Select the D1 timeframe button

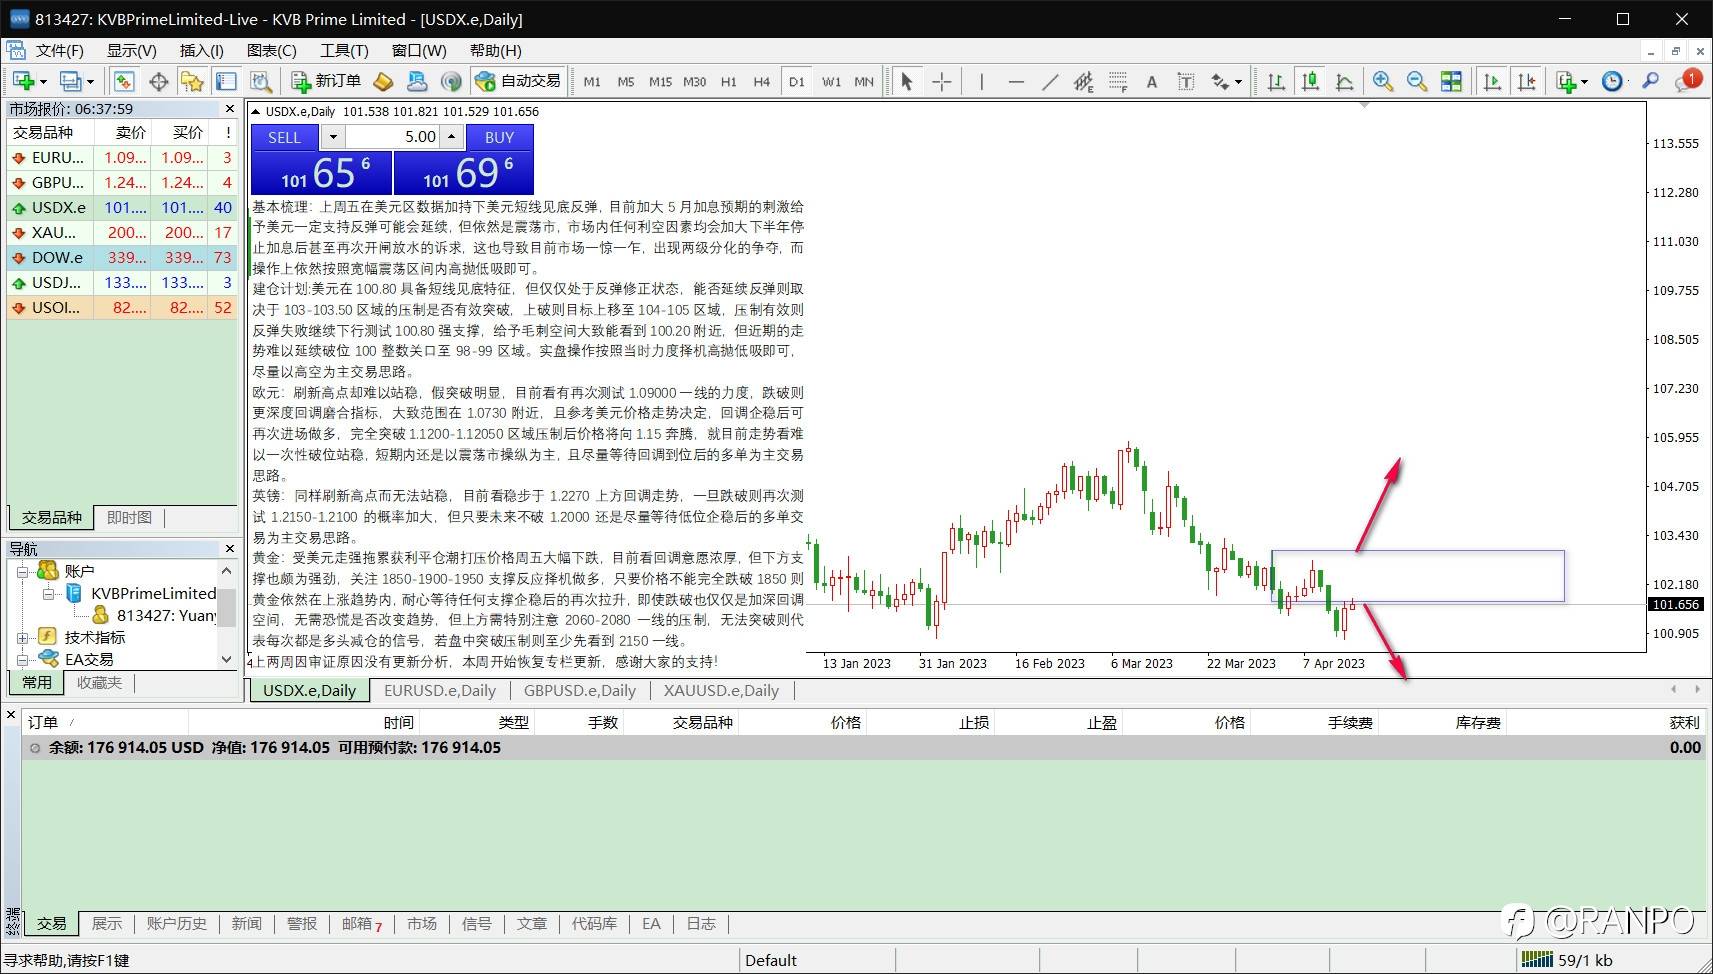pyautogui.click(x=796, y=81)
